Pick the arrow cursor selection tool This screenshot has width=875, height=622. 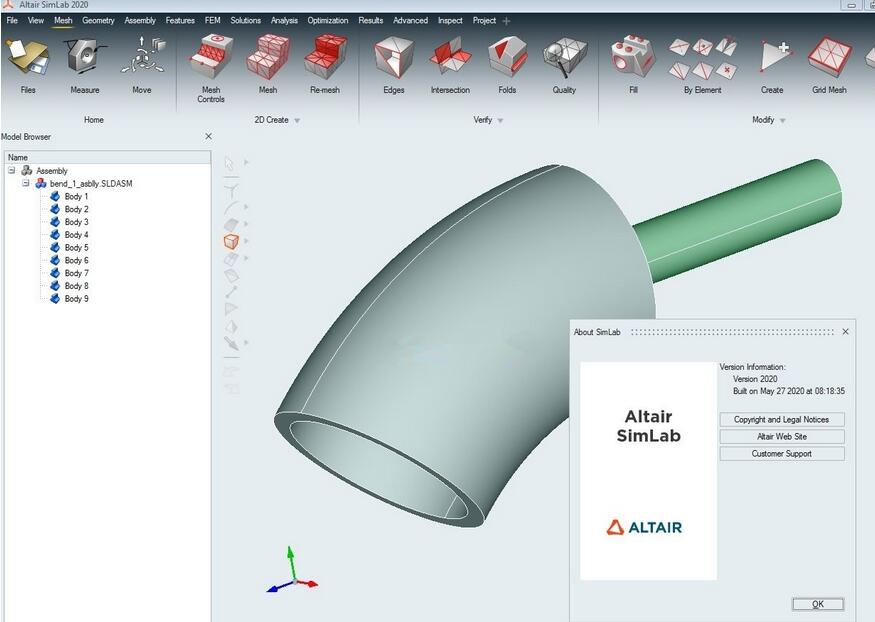click(x=229, y=163)
